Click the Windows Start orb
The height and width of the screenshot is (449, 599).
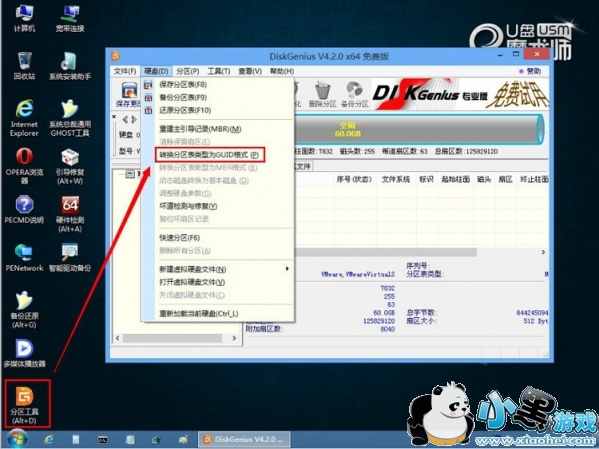click(17, 439)
